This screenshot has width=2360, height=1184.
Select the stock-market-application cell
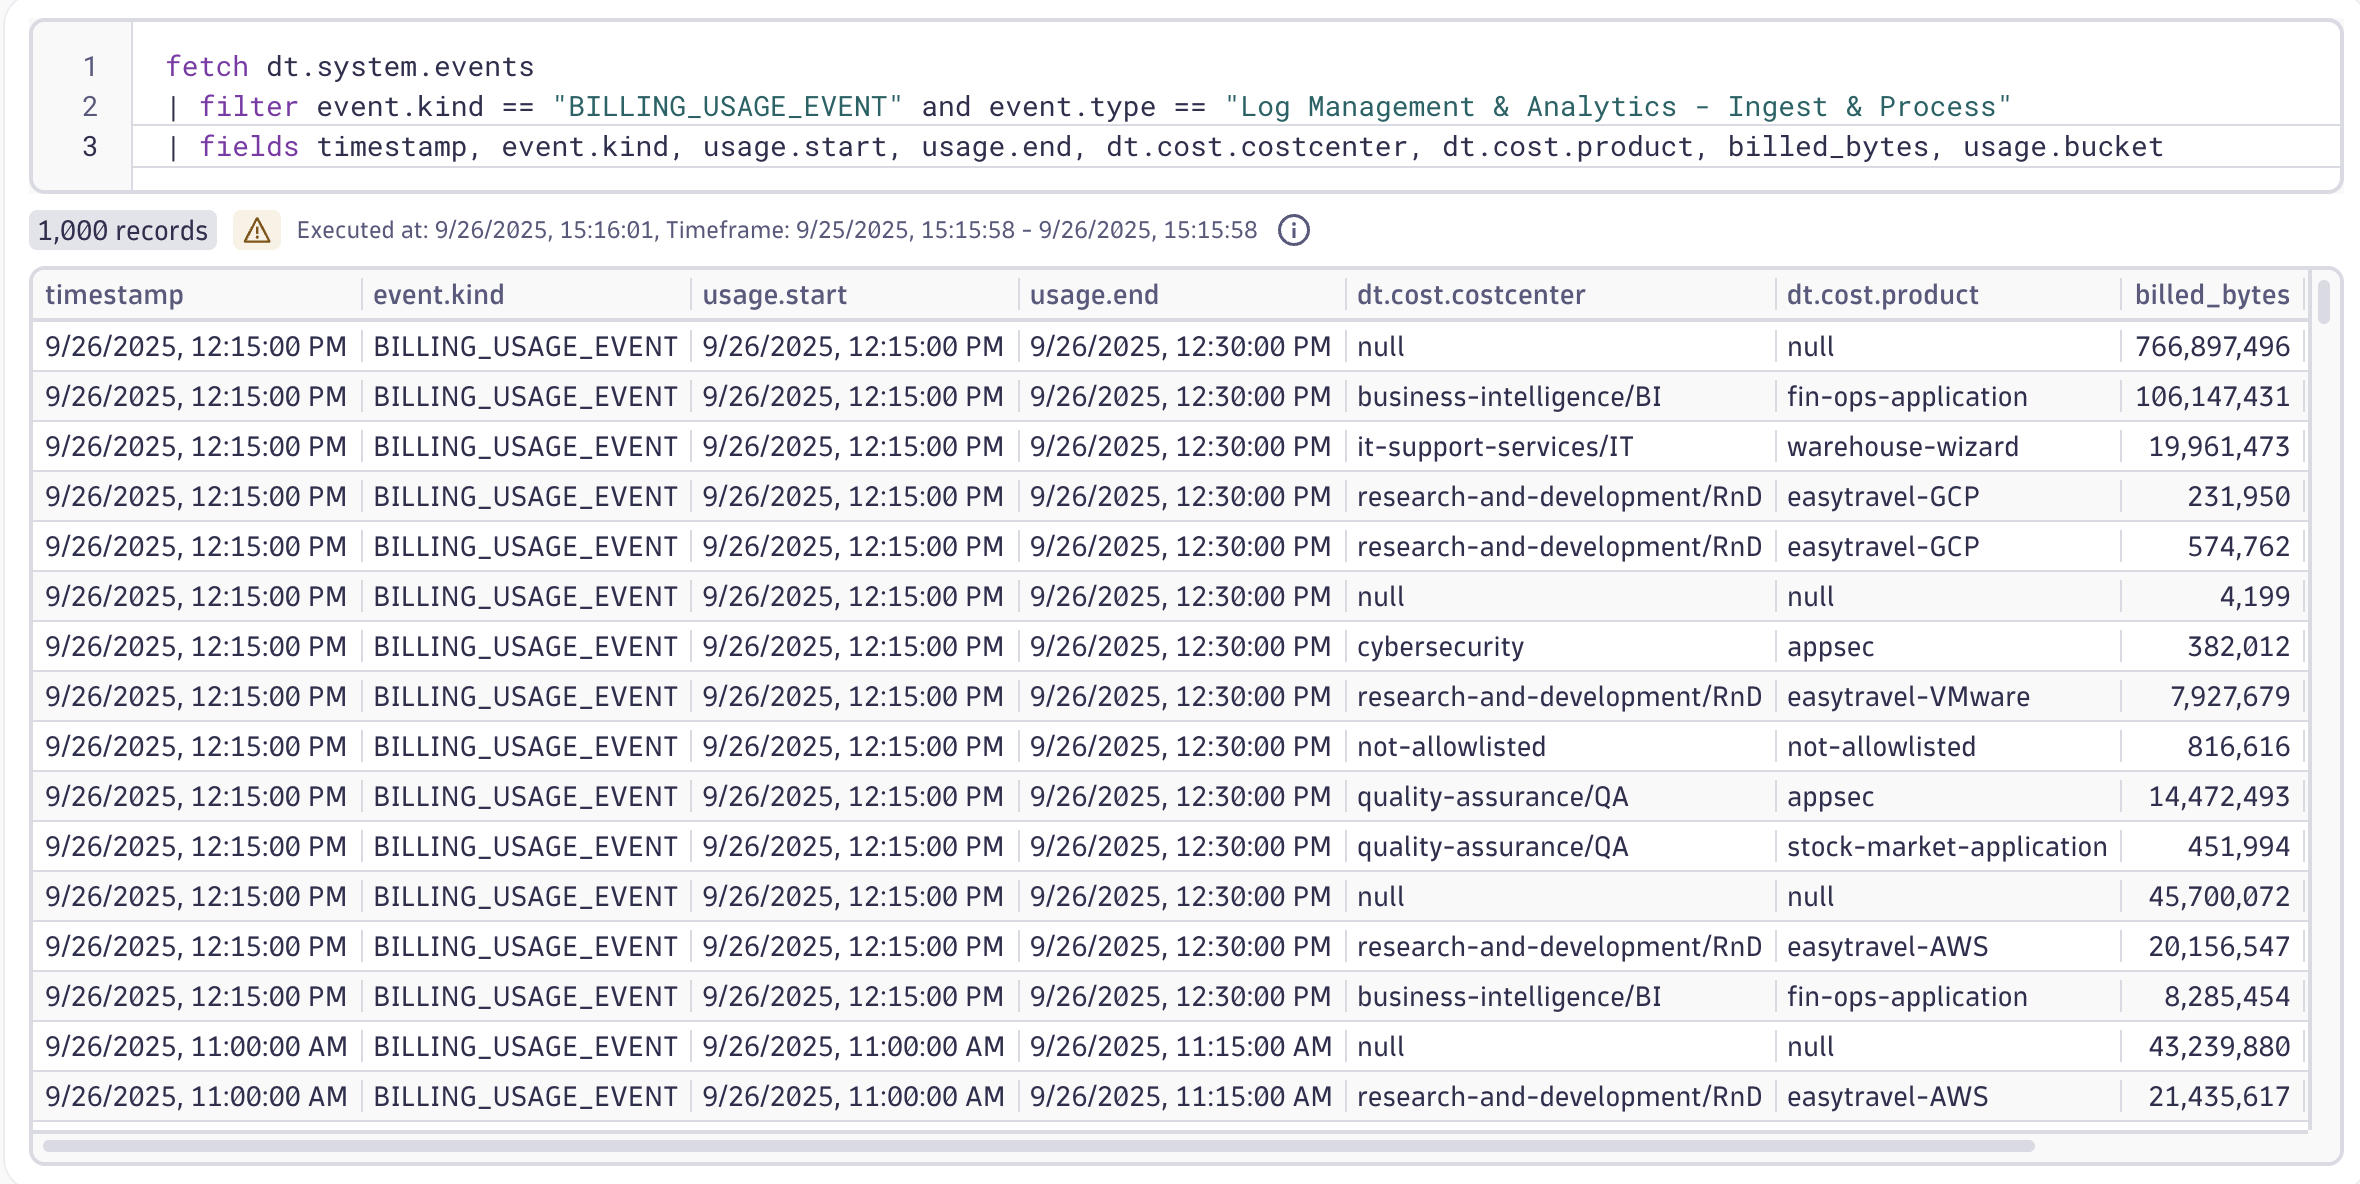coord(1946,847)
